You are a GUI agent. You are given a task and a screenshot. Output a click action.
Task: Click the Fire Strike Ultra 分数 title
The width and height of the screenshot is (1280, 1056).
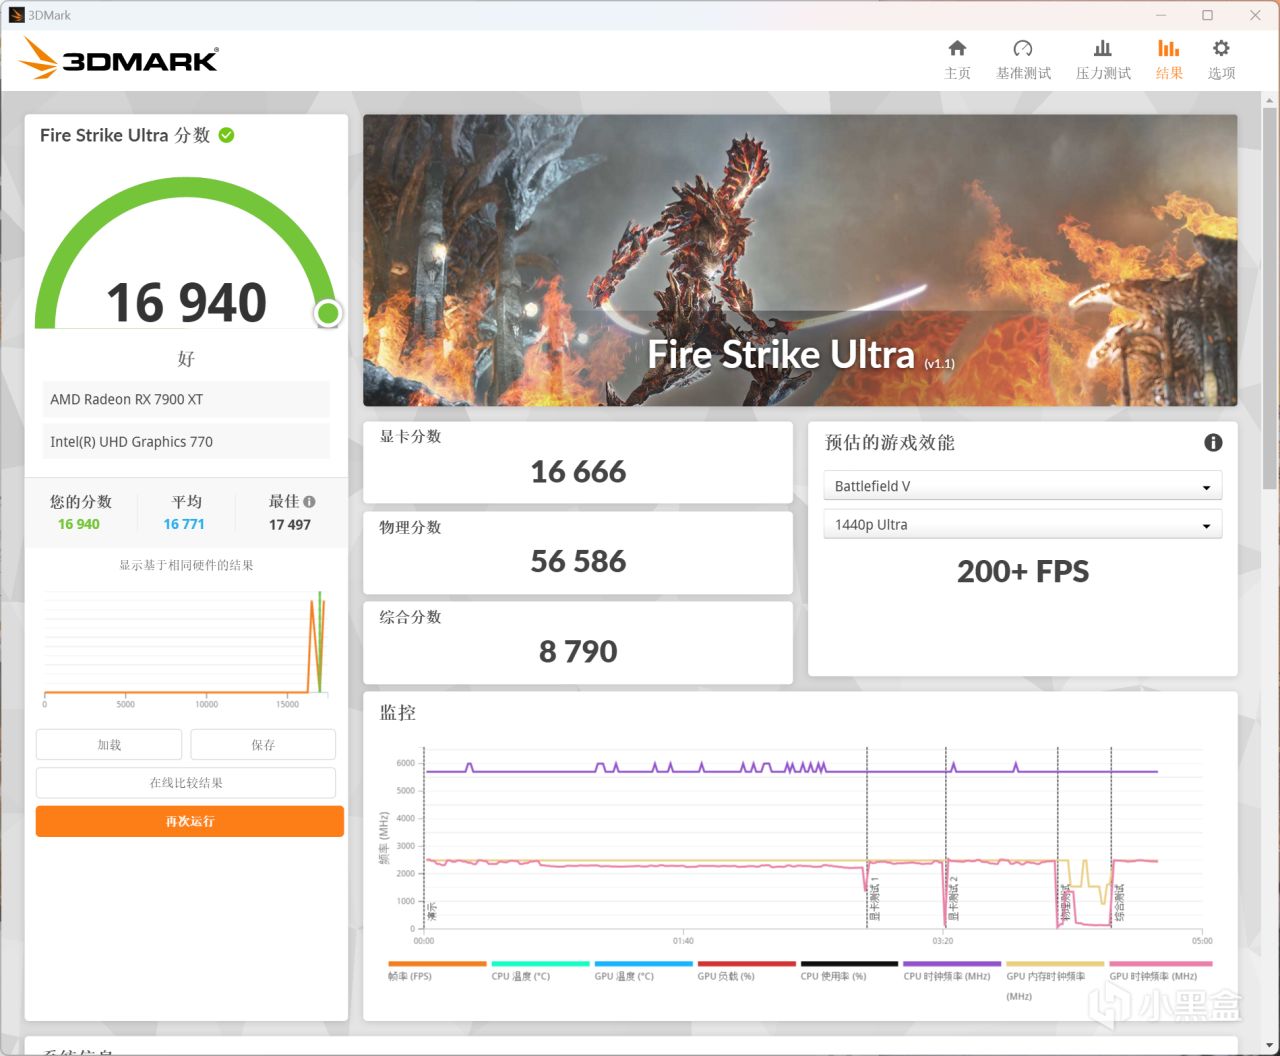click(x=125, y=135)
